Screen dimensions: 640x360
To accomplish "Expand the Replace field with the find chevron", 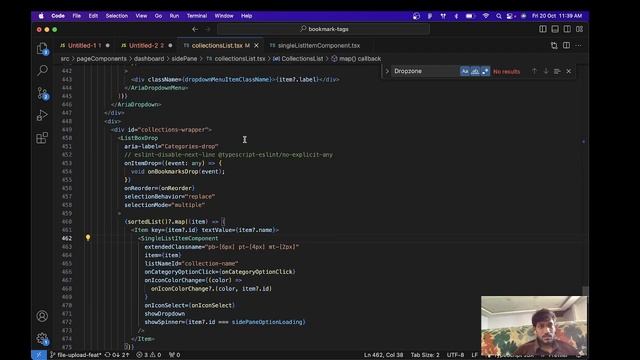I will click(387, 71).
